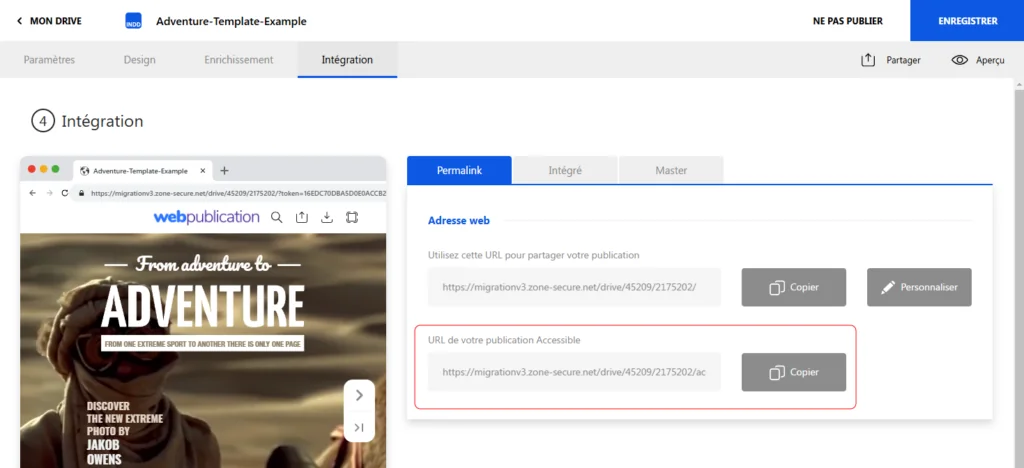This screenshot has height=468, width=1024.
Task: Copy the publication share URL
Action: [x=793, y=287]
